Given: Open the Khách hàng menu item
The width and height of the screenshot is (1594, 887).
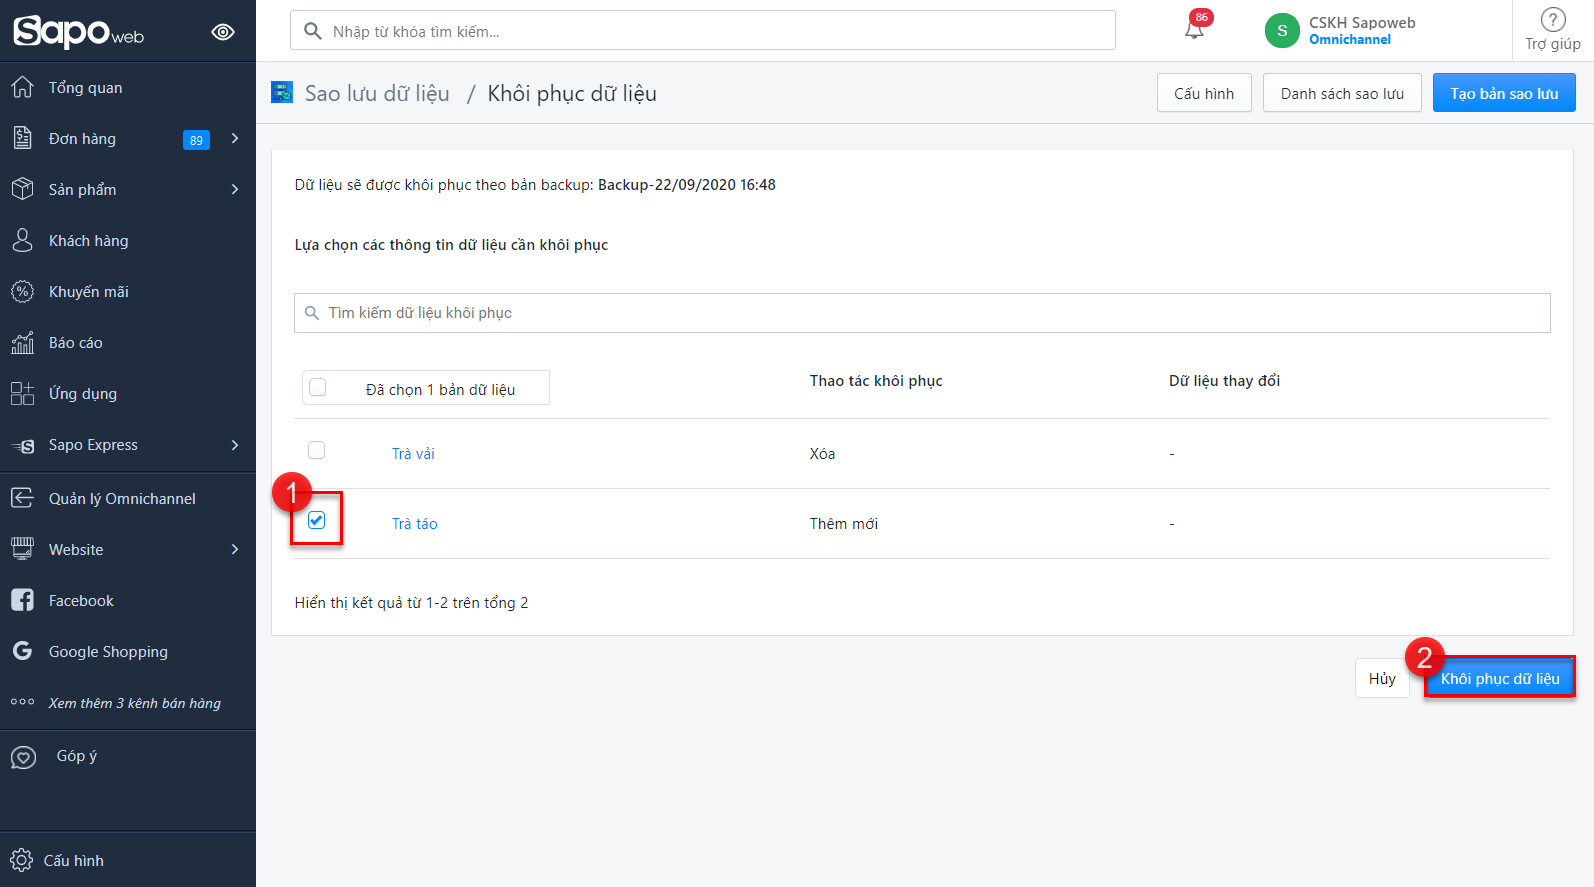Looking at the screenshot, I should pyautogui.click(x=88, y=241).
